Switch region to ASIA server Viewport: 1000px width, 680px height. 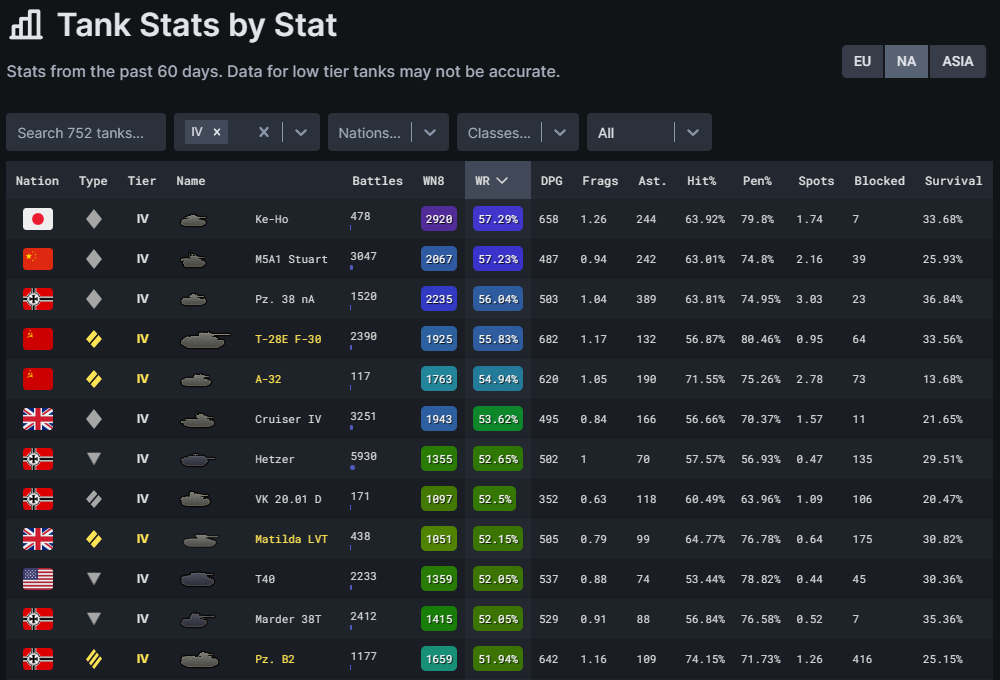957,61
